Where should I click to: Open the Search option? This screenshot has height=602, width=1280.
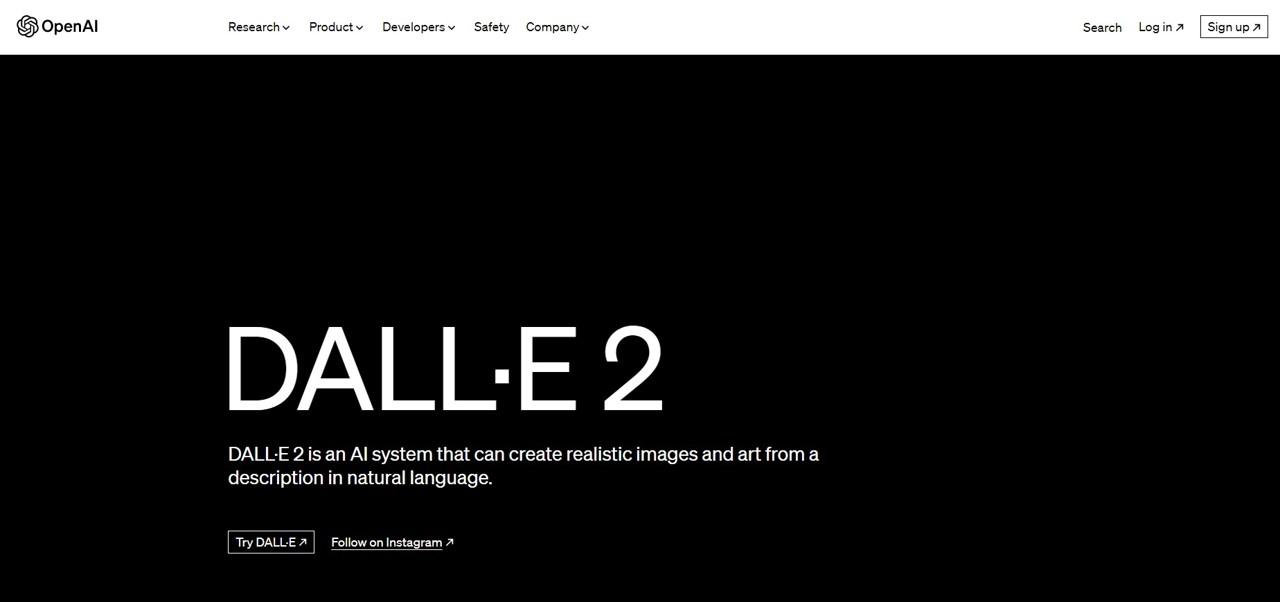[1102, 27]
